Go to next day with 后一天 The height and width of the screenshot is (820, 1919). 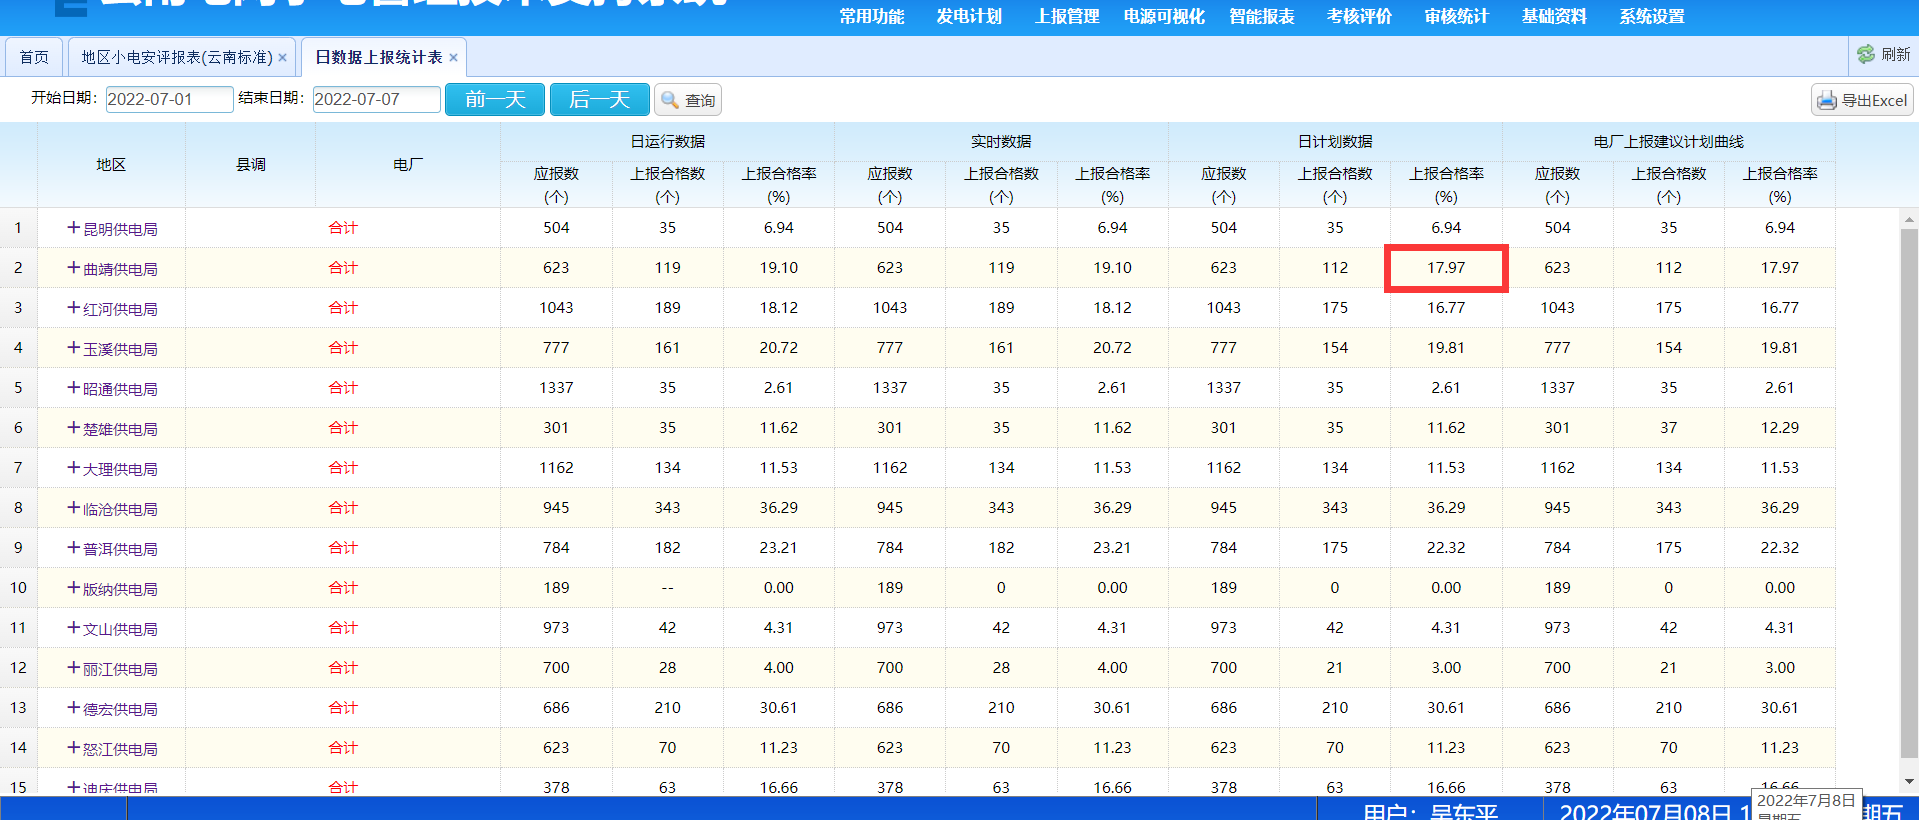(600, 99)
